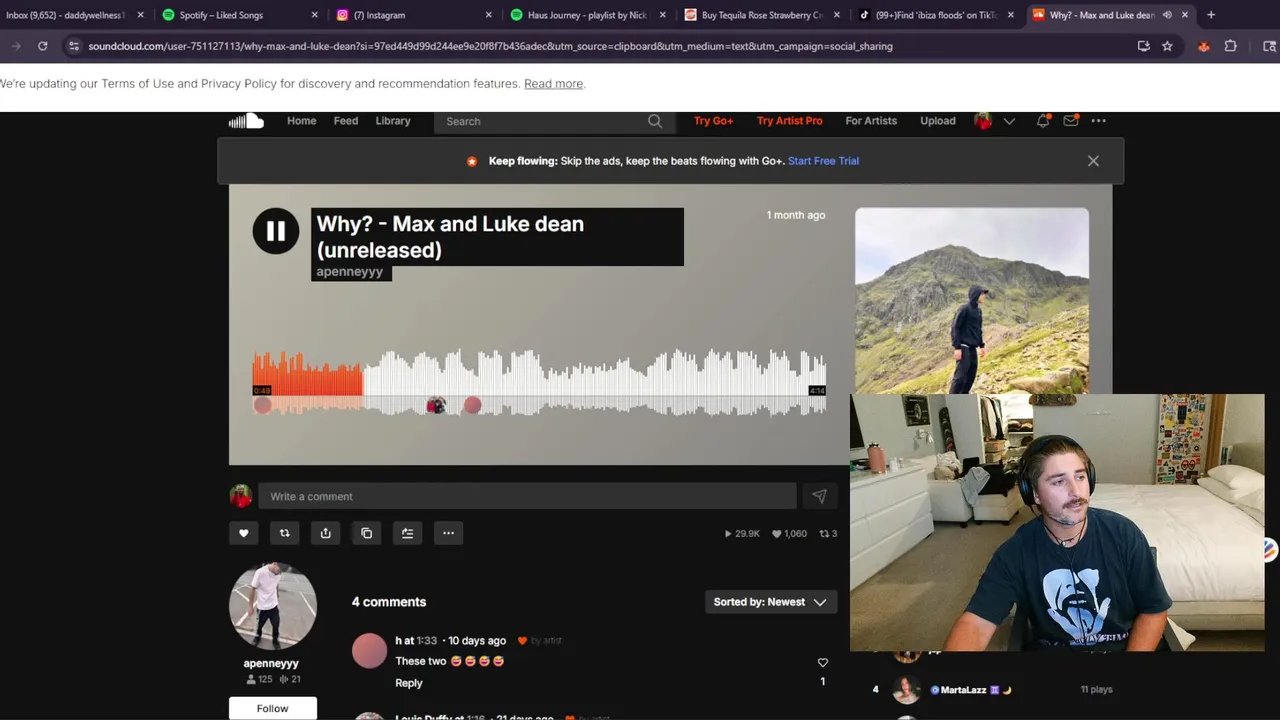
Task: Click the reposts count 3
Action: click(828, 534)
